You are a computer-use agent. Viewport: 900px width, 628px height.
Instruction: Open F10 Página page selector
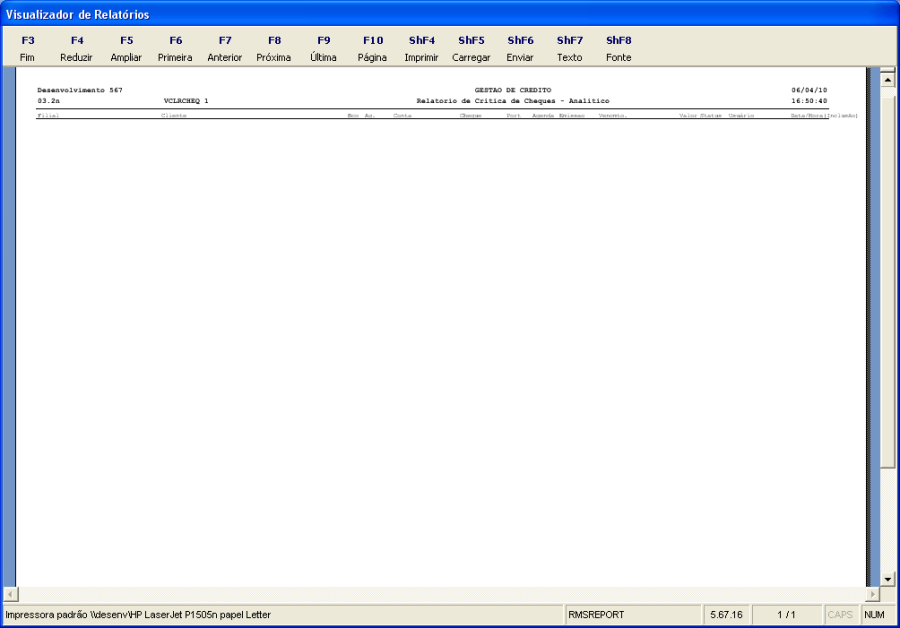click(x=373, y=48)
